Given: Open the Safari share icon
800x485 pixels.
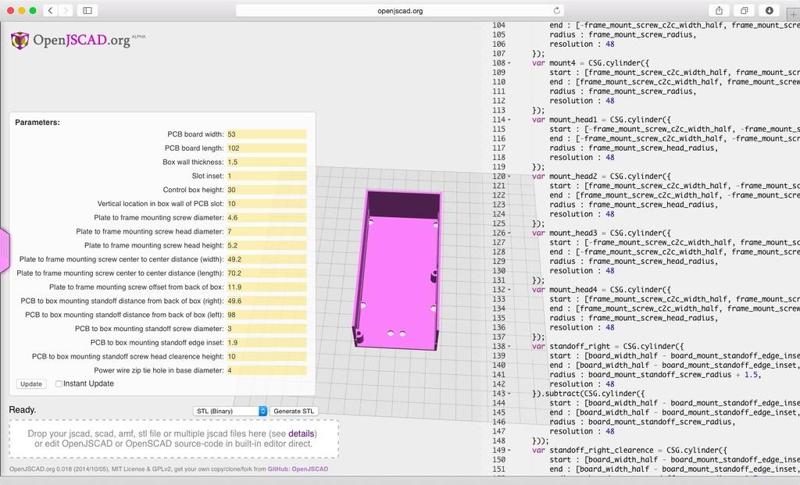Looking at the screenshot, I should pyautogui.click(x=718, y=10).
